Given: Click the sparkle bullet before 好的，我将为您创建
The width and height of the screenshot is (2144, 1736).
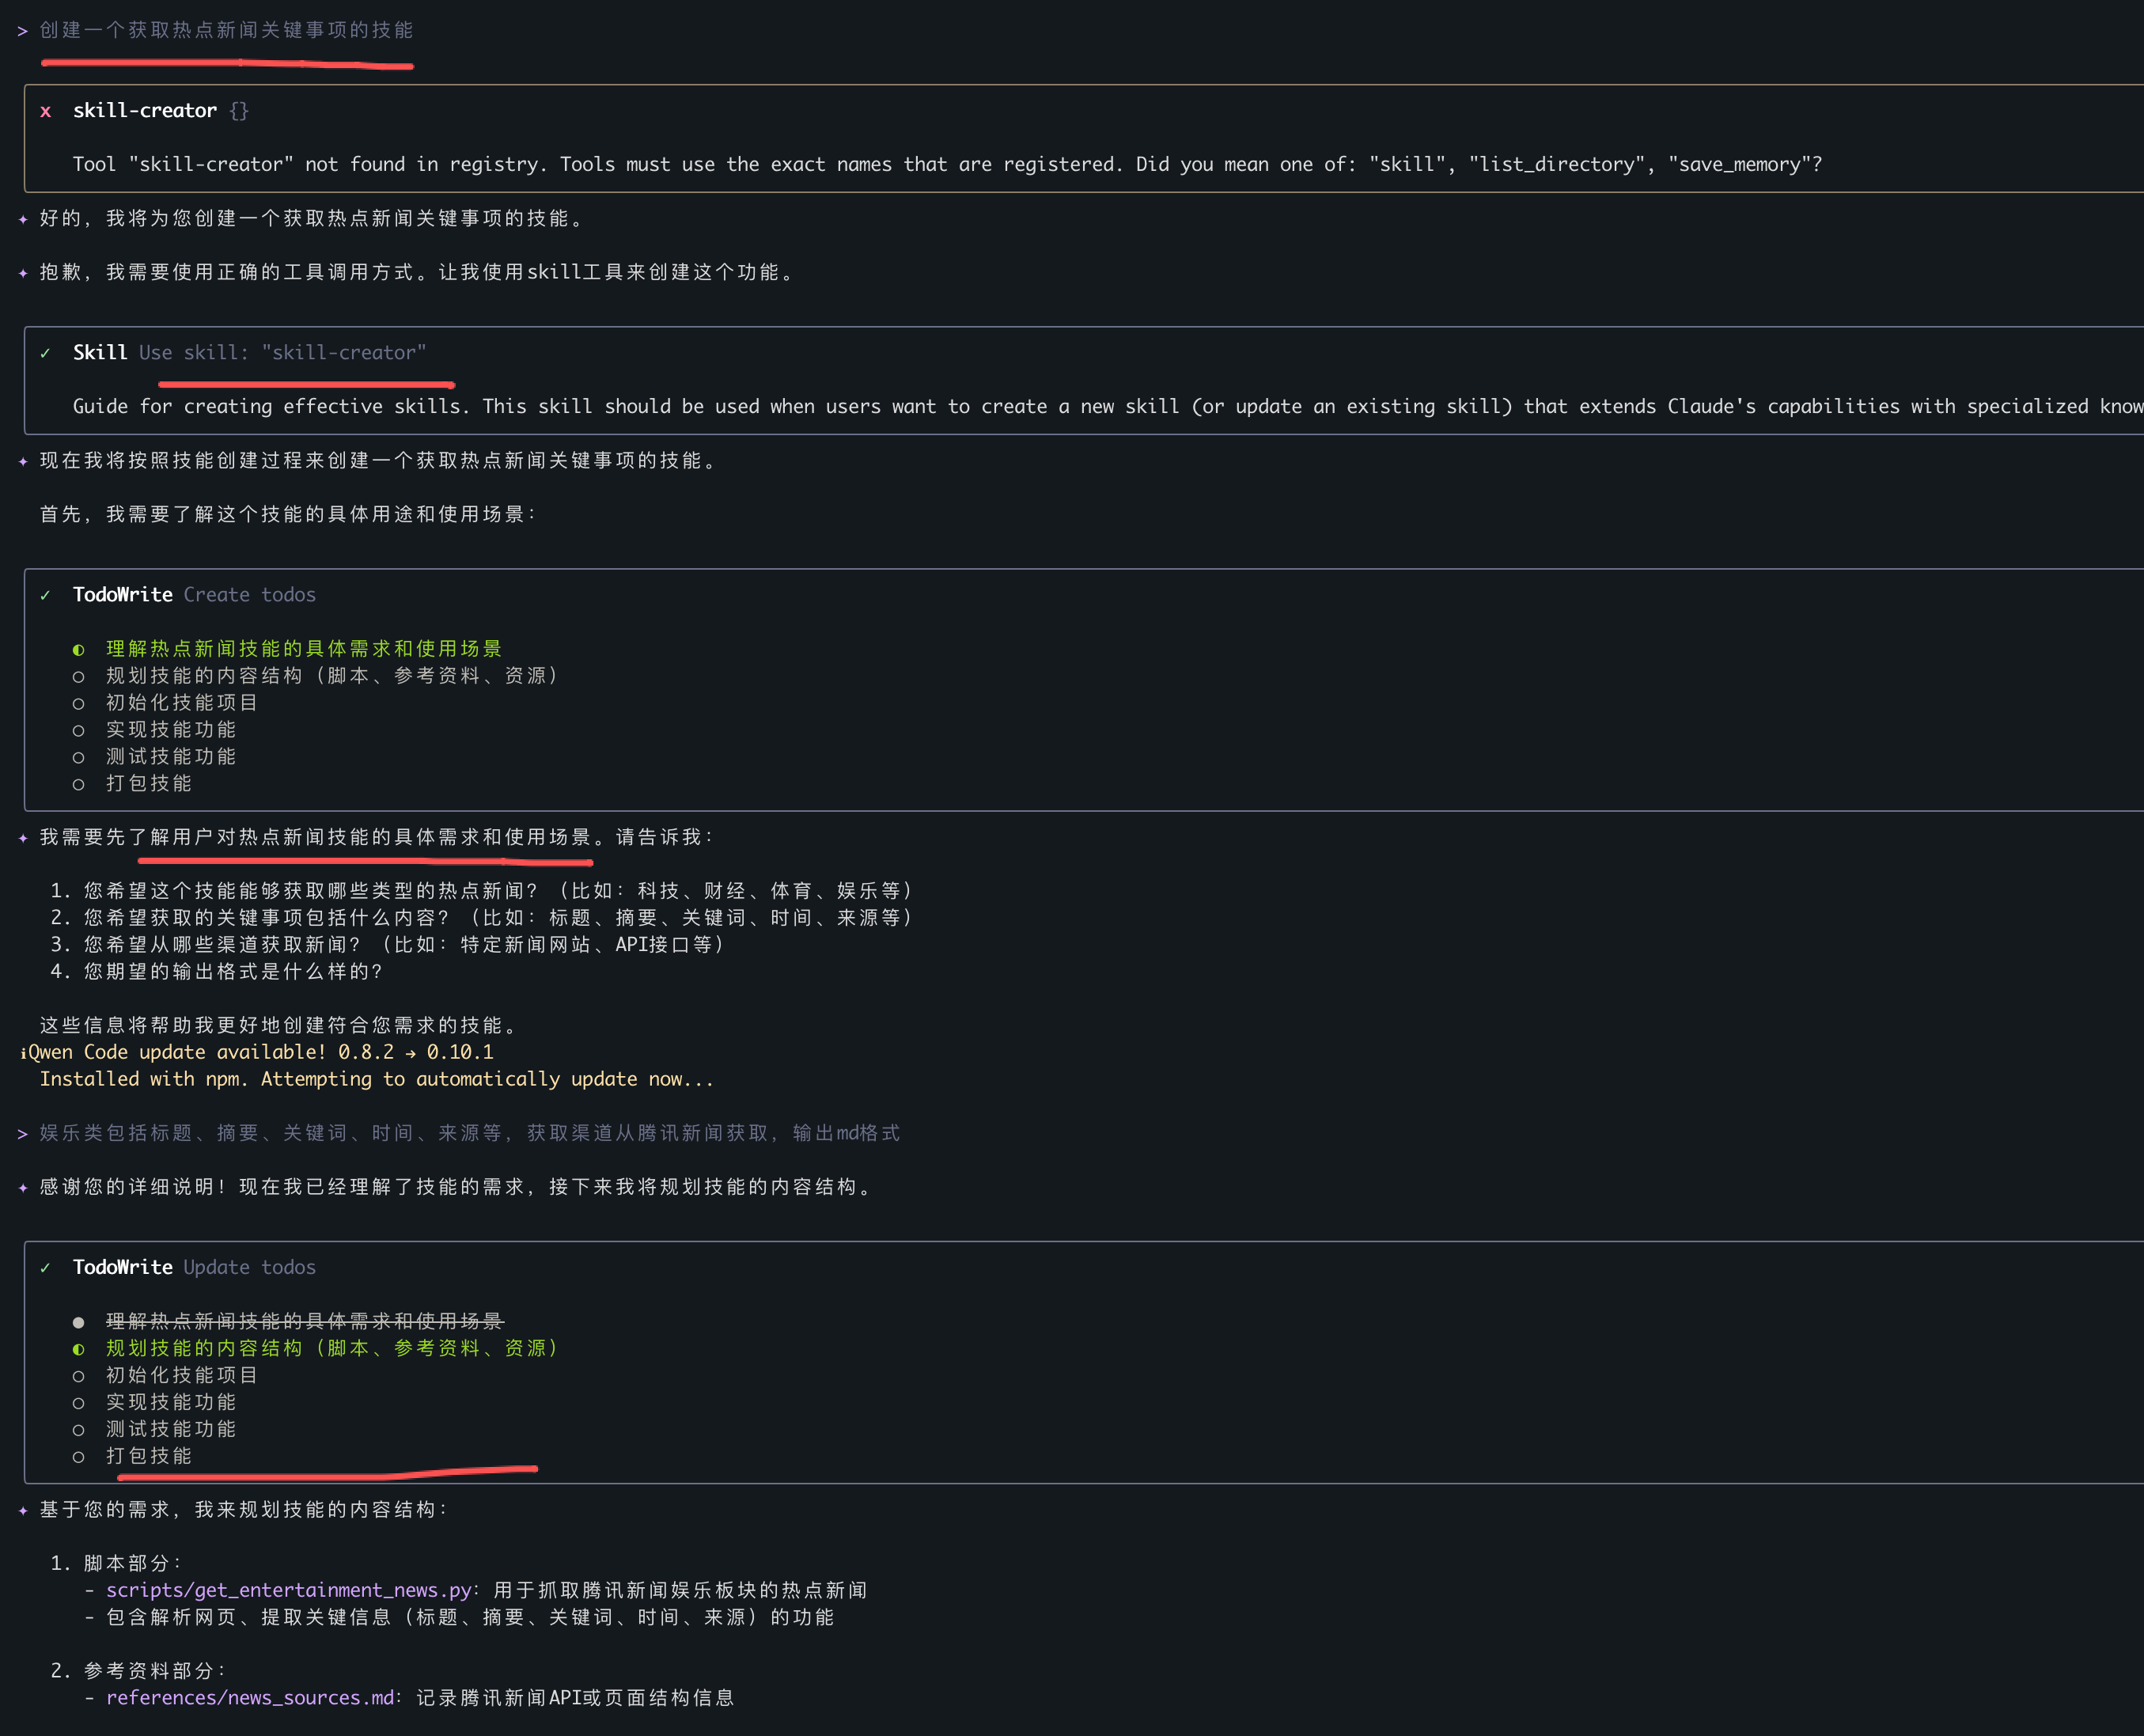Looking at the screenshot, I should point(23,219).
